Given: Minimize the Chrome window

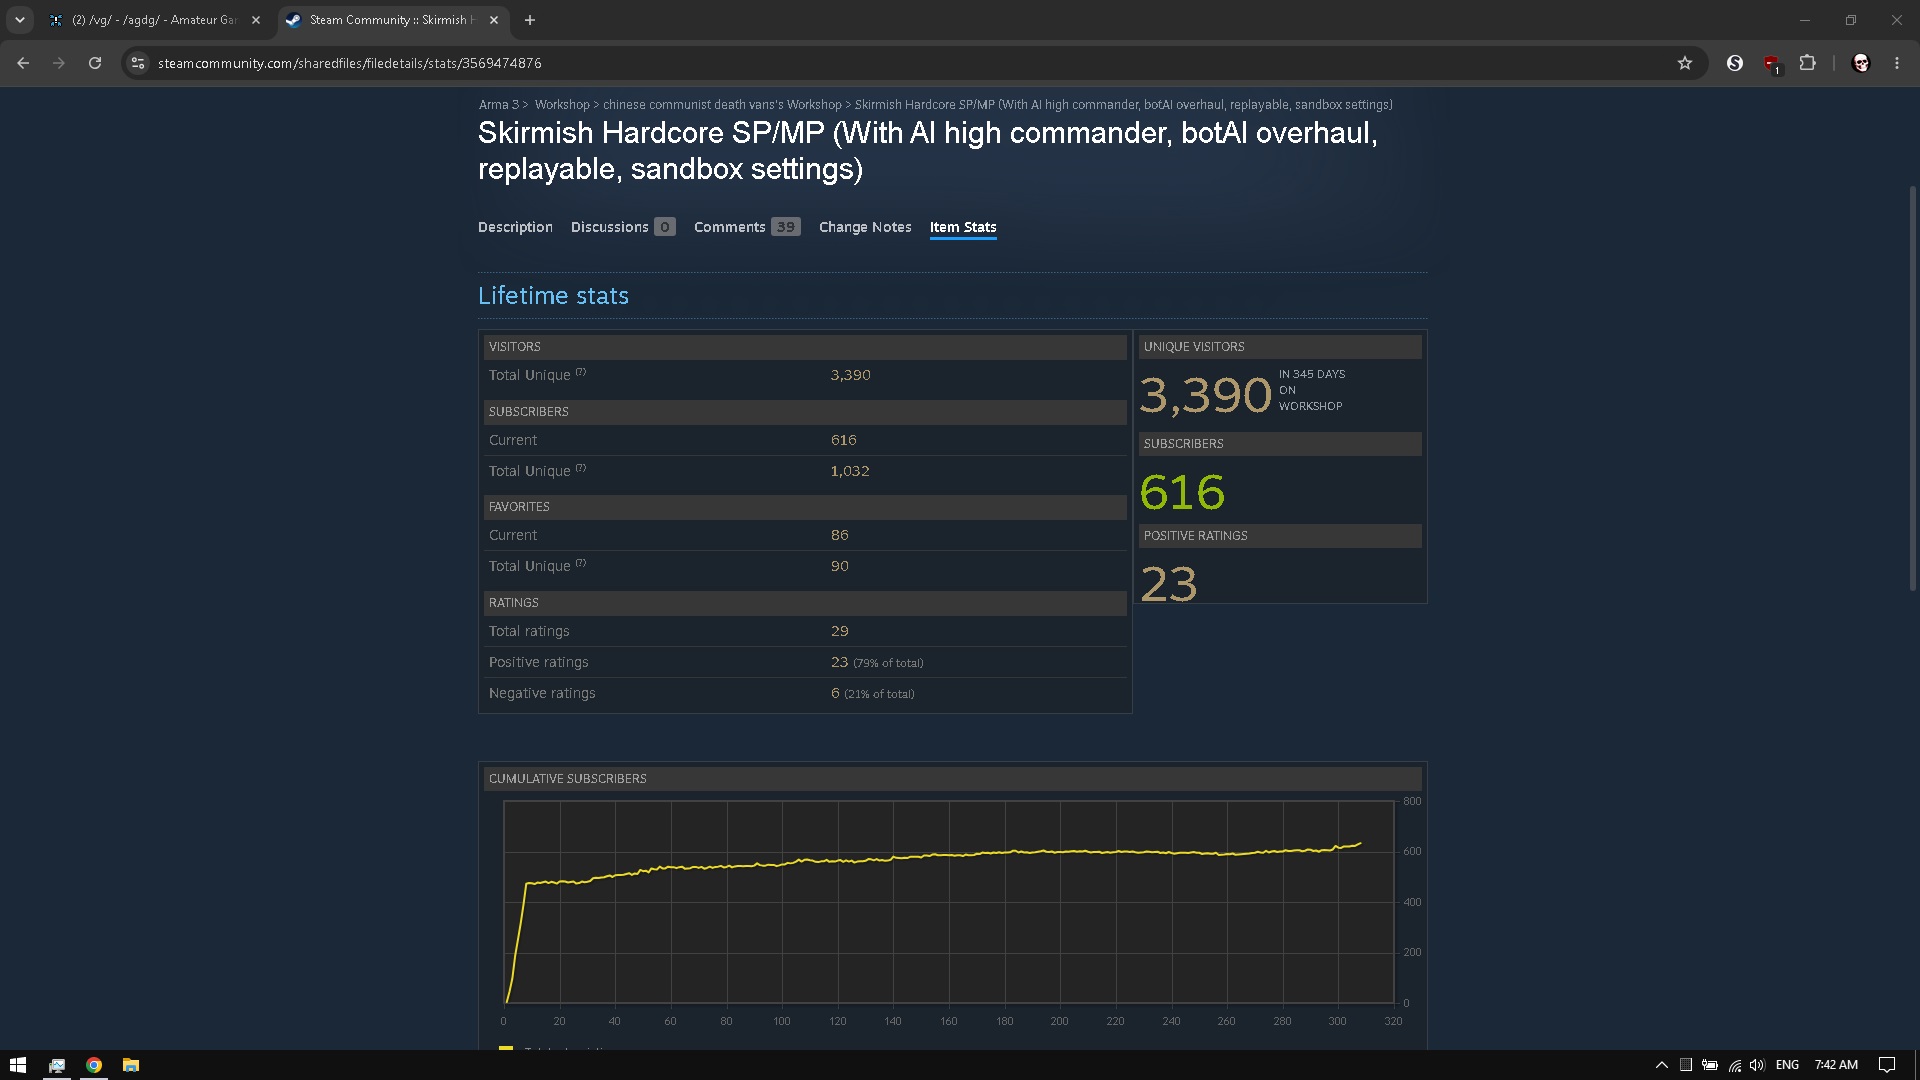Looking at the screenshot, I should coord(1805,20).
